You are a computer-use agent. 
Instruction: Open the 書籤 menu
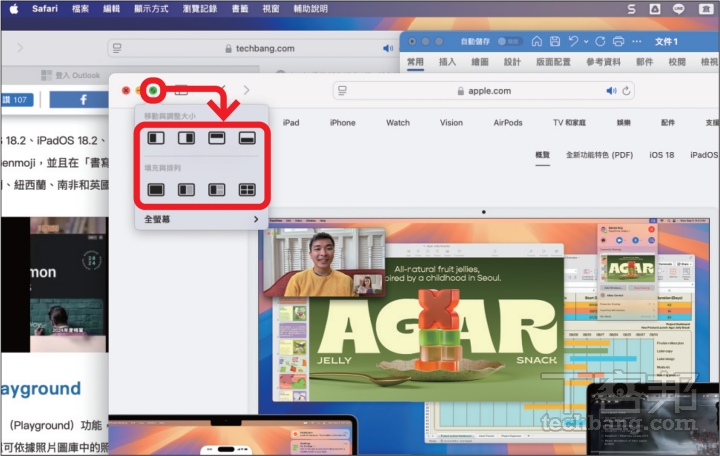pos(240,9)
